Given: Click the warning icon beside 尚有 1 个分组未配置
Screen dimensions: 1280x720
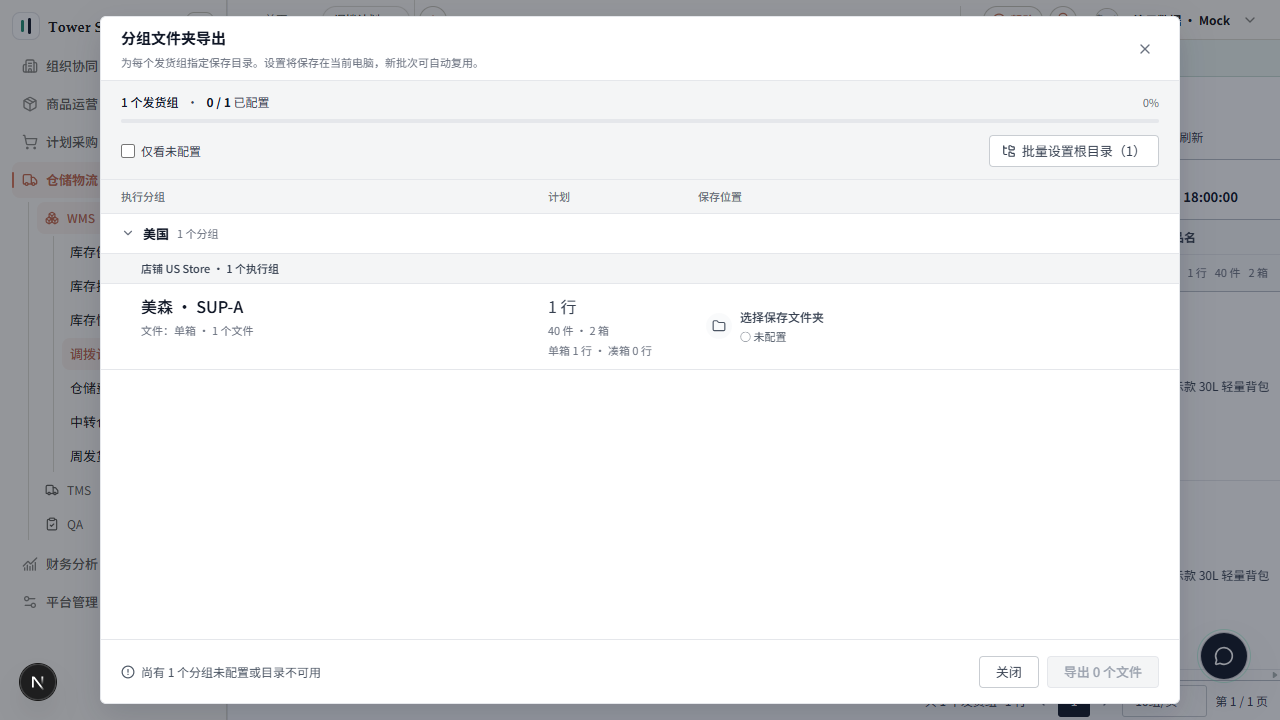Looking at the screenshot, I should click(x=128, y=672).
